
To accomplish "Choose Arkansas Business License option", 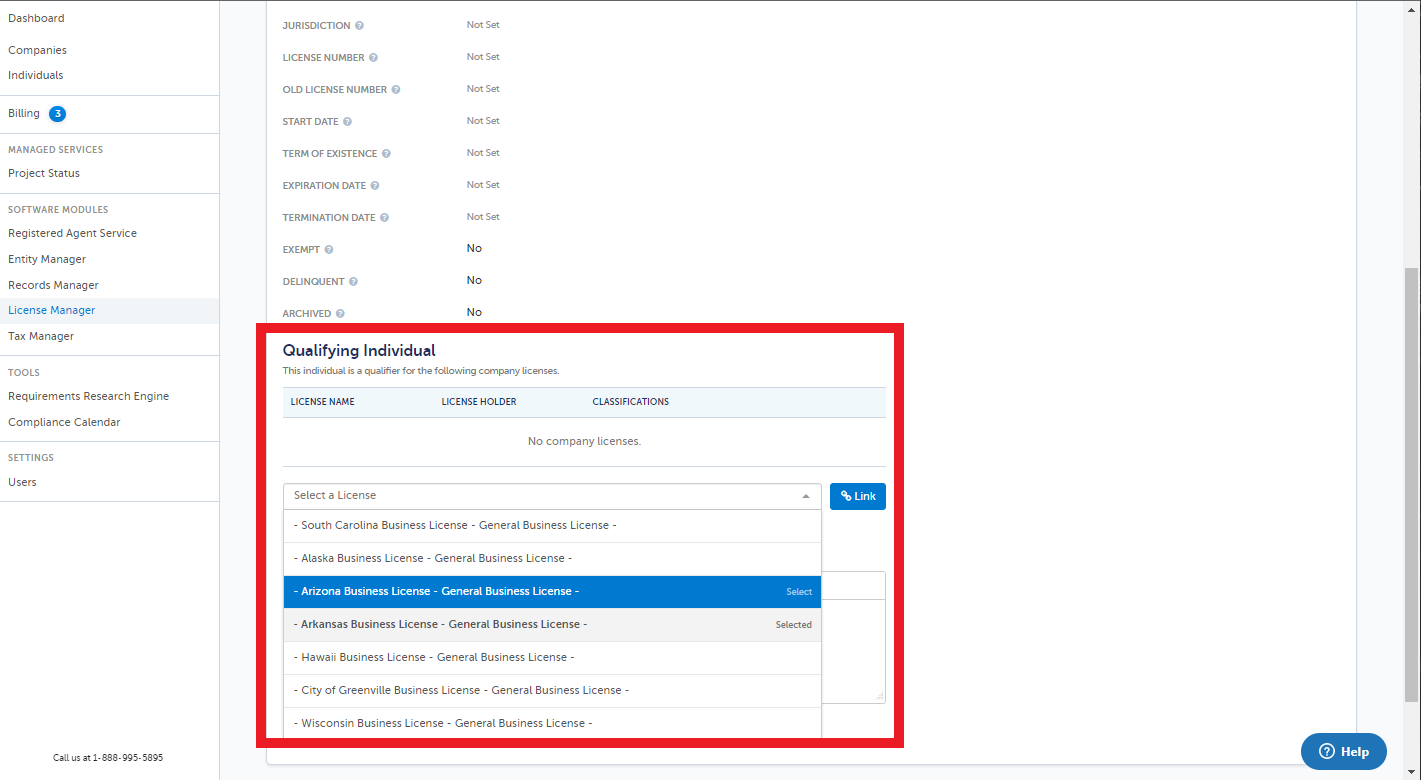I will 552,625.
